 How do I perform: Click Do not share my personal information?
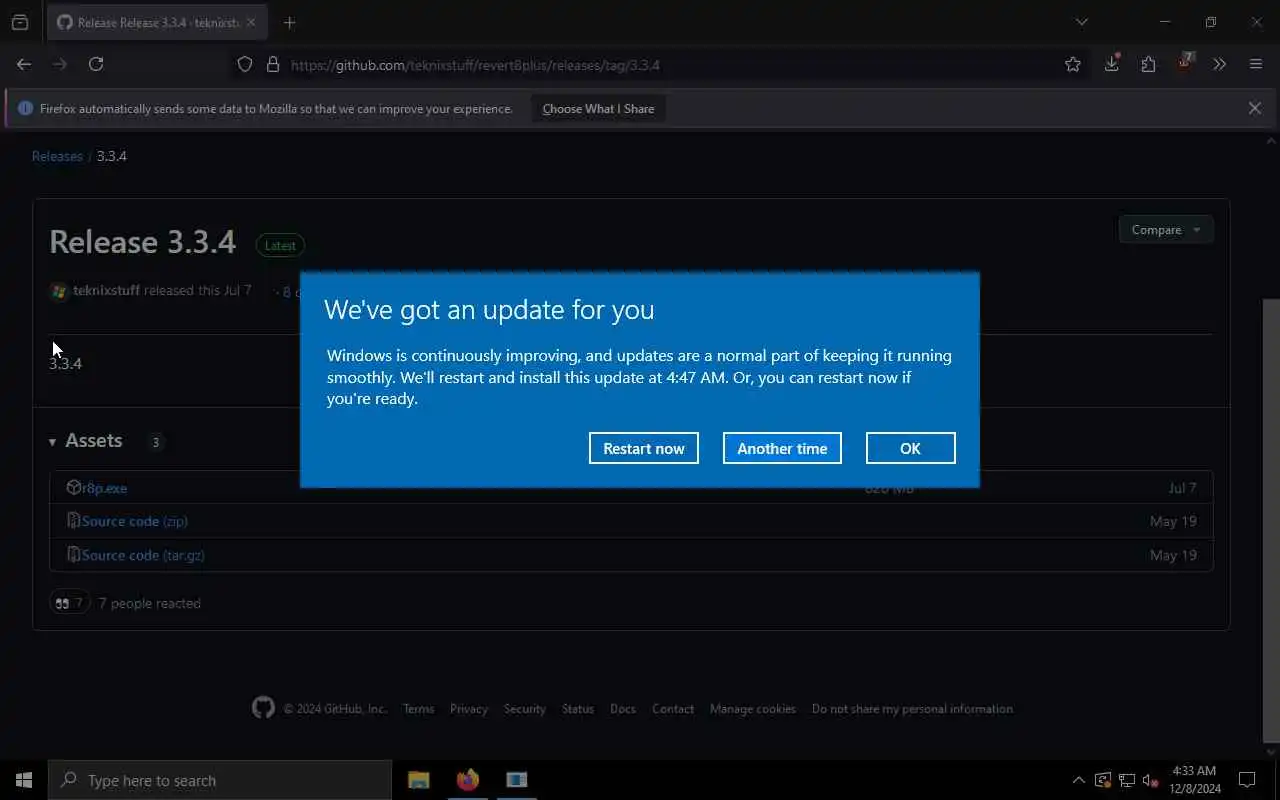point(912,709)
